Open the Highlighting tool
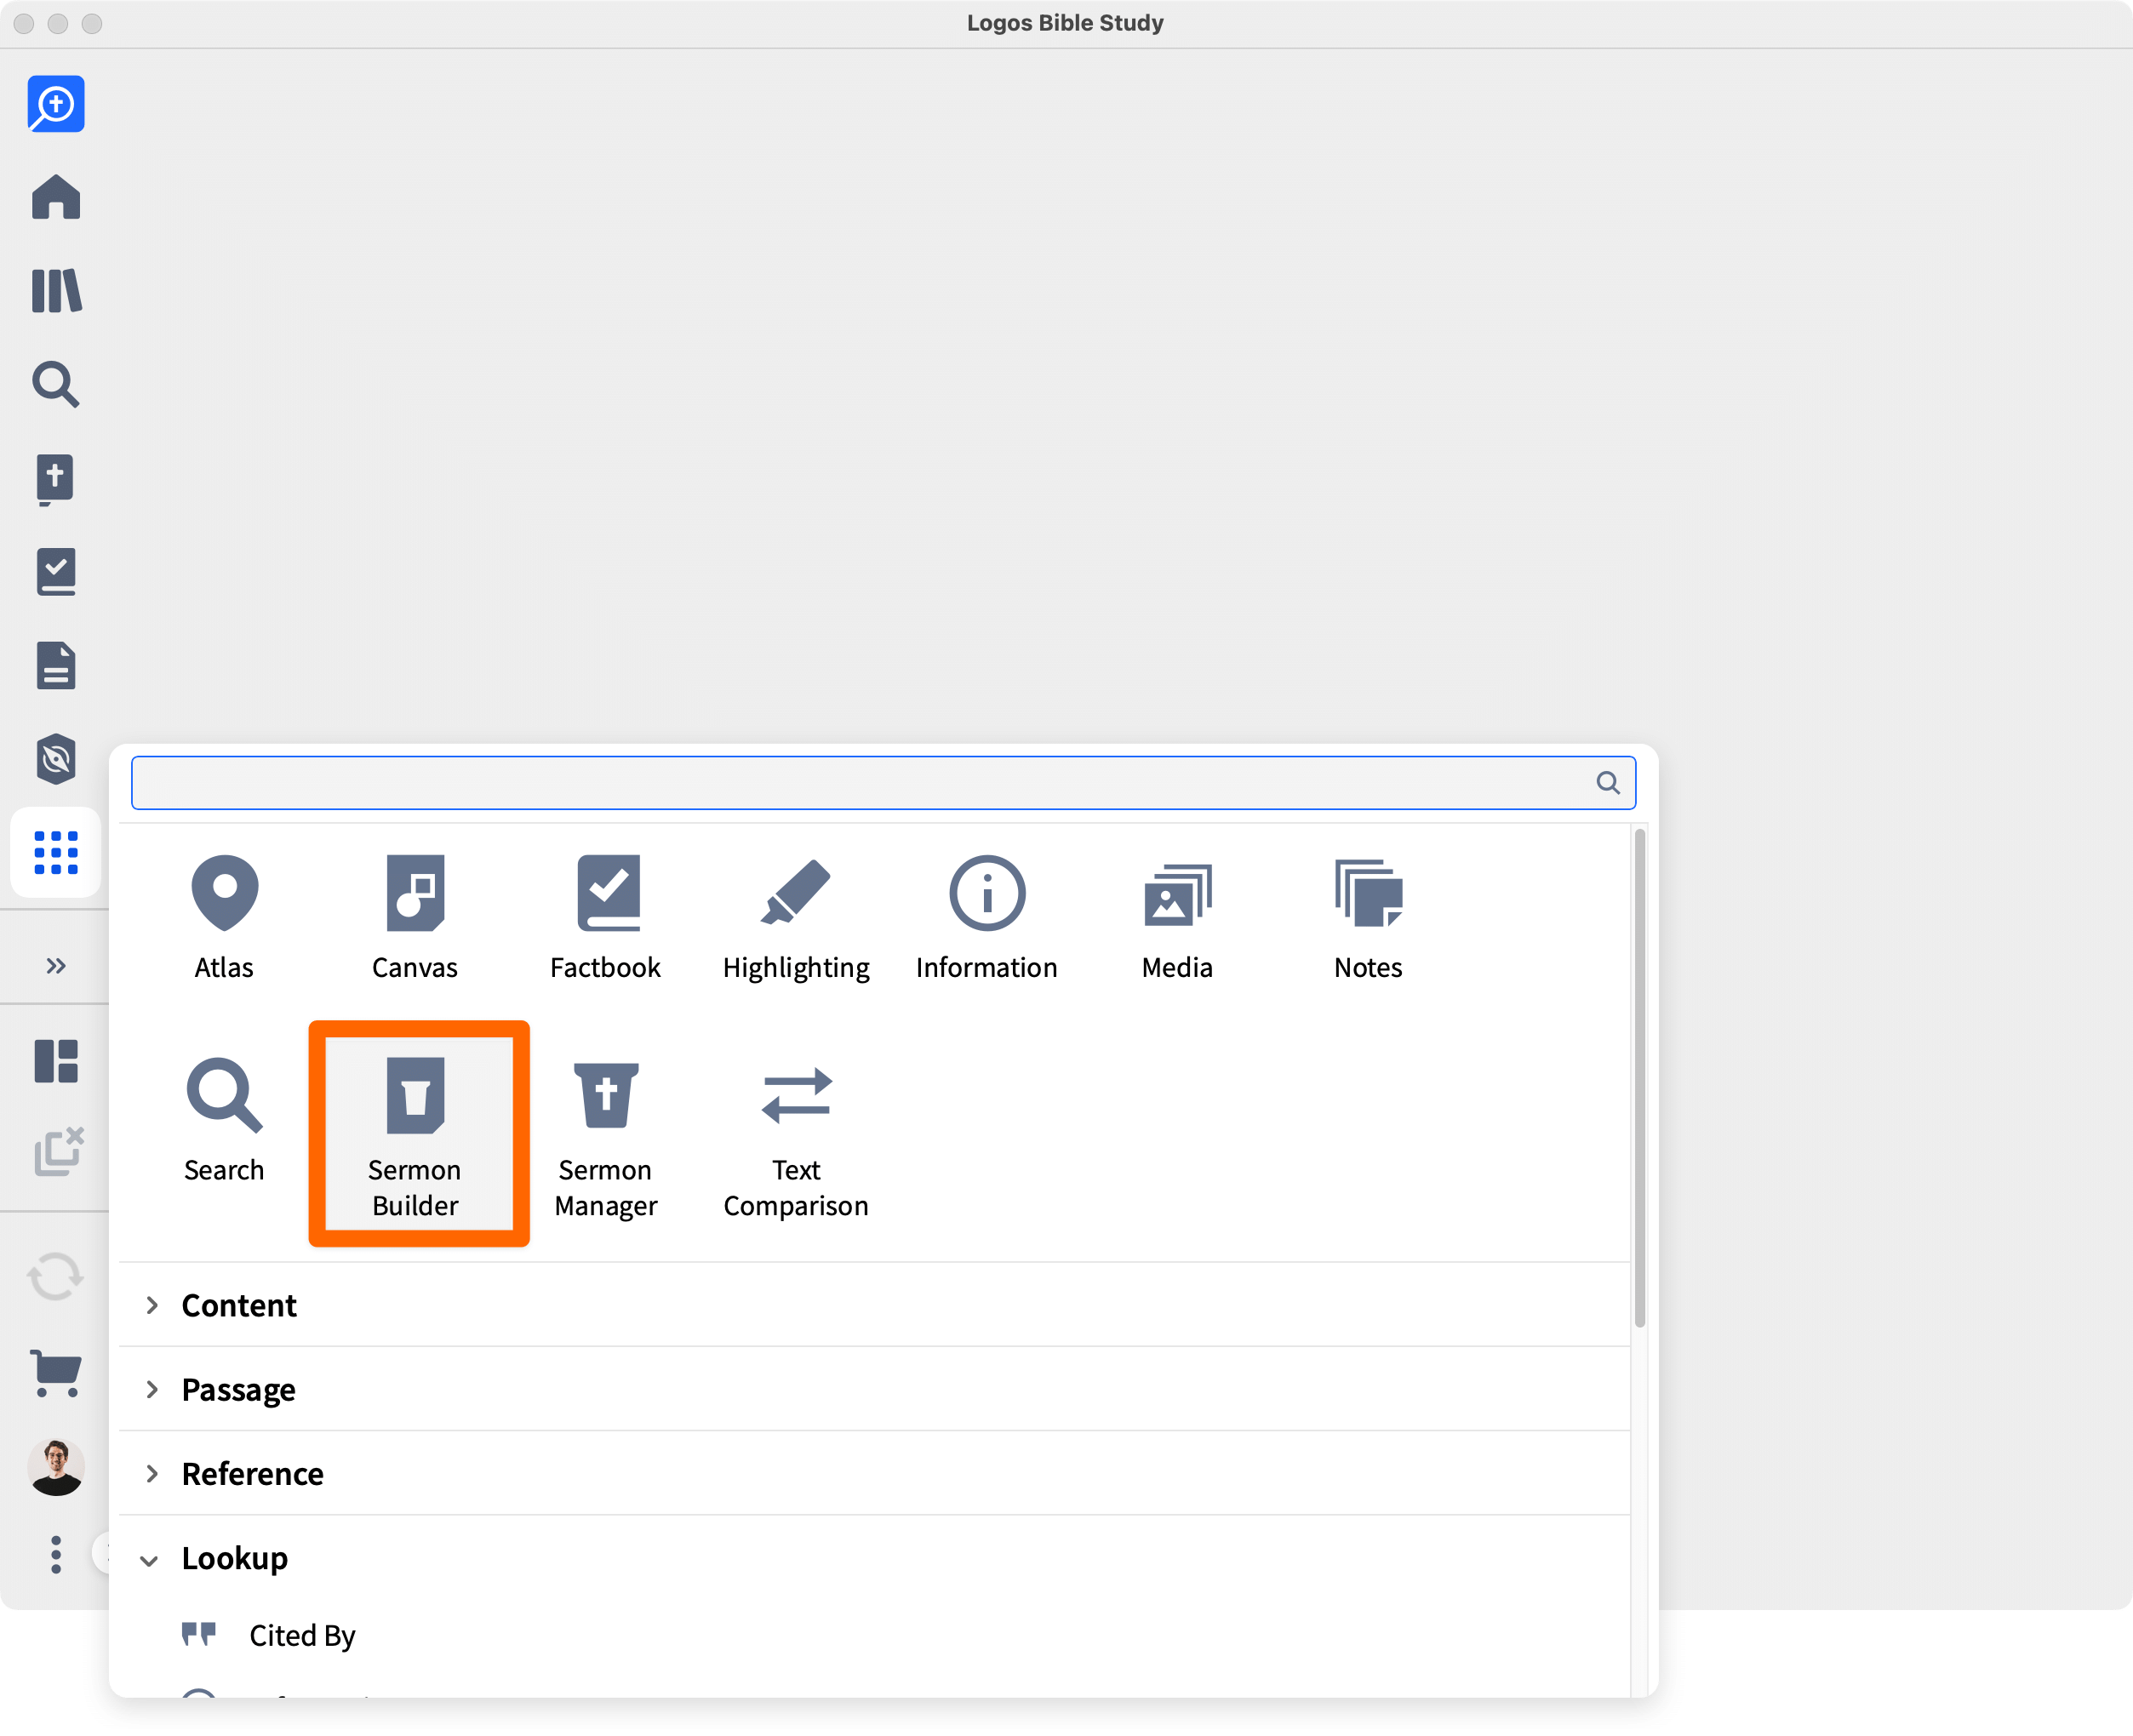Image resolution: width=2133 pixels, height=1736 pixels. 796,917
